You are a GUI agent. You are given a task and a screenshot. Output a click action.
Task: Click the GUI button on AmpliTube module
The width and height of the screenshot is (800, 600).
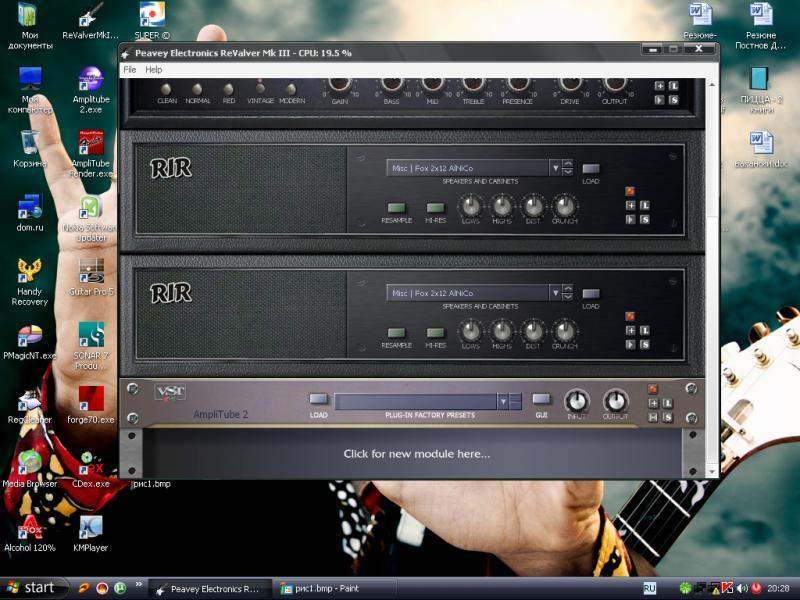click(x=541, y=399)
